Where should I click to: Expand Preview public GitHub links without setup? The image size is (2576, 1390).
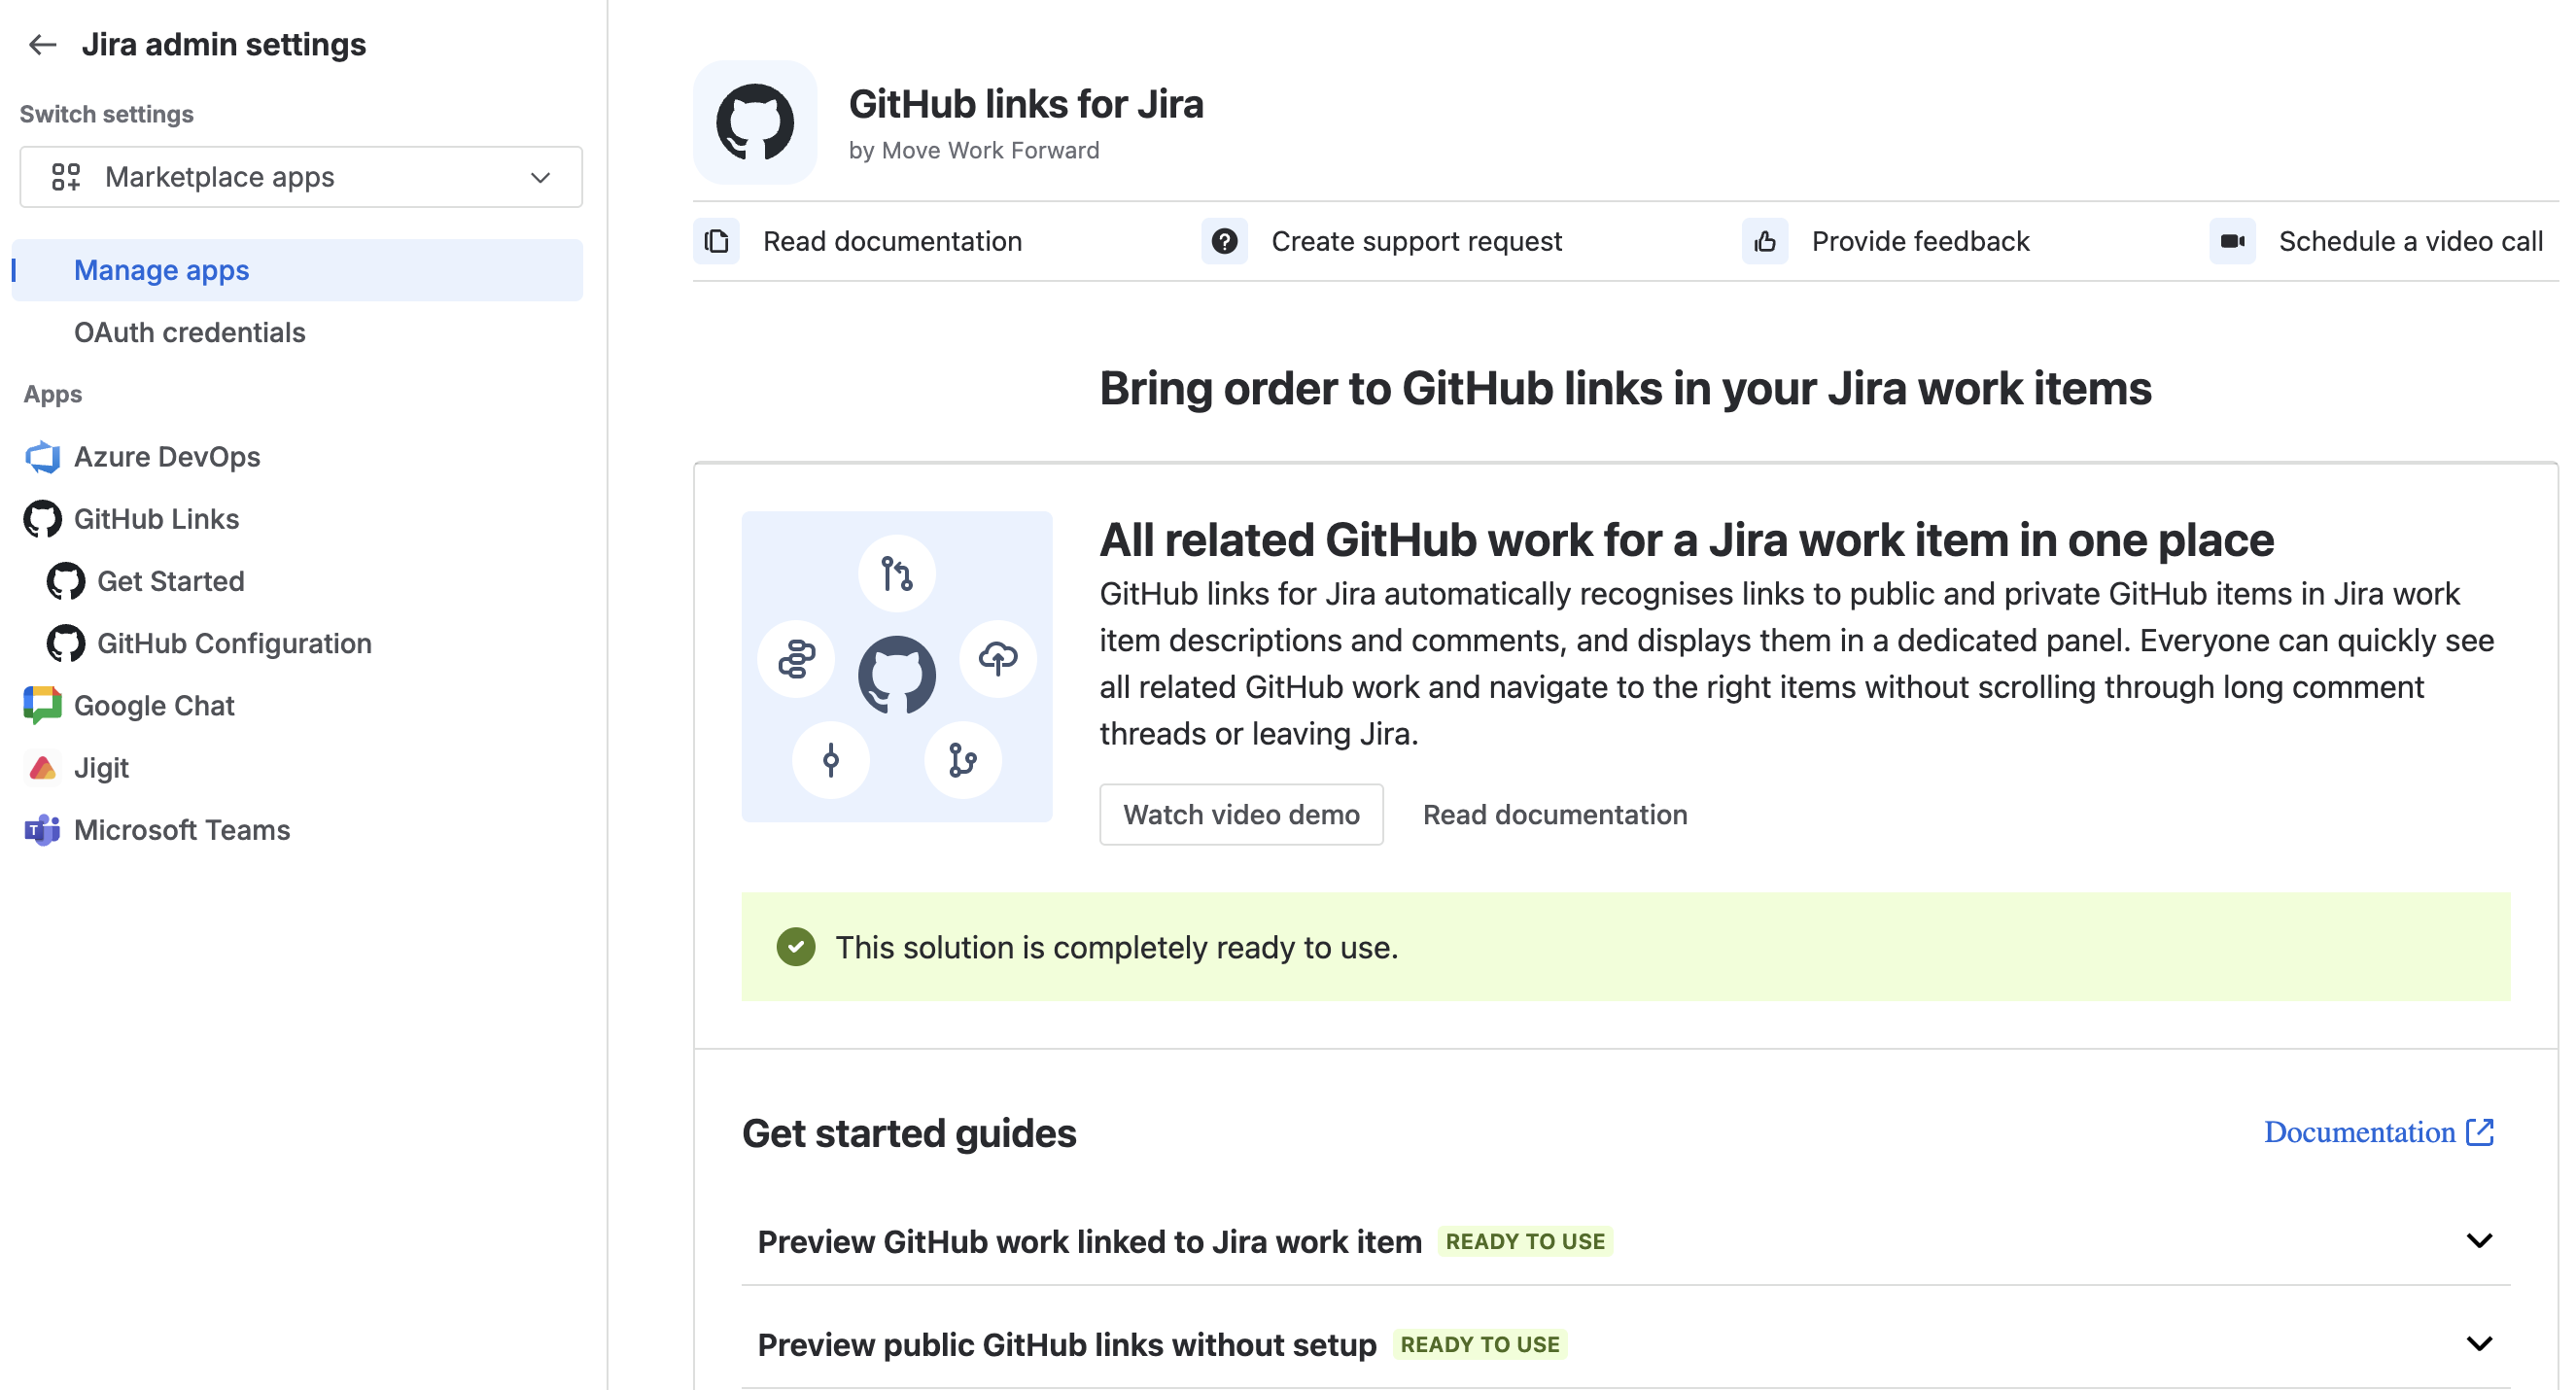[x=1626, y=1344]
